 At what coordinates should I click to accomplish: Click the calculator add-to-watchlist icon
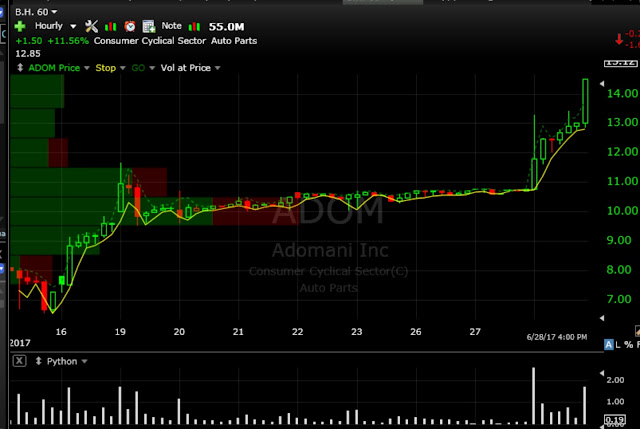pos(149,27)
